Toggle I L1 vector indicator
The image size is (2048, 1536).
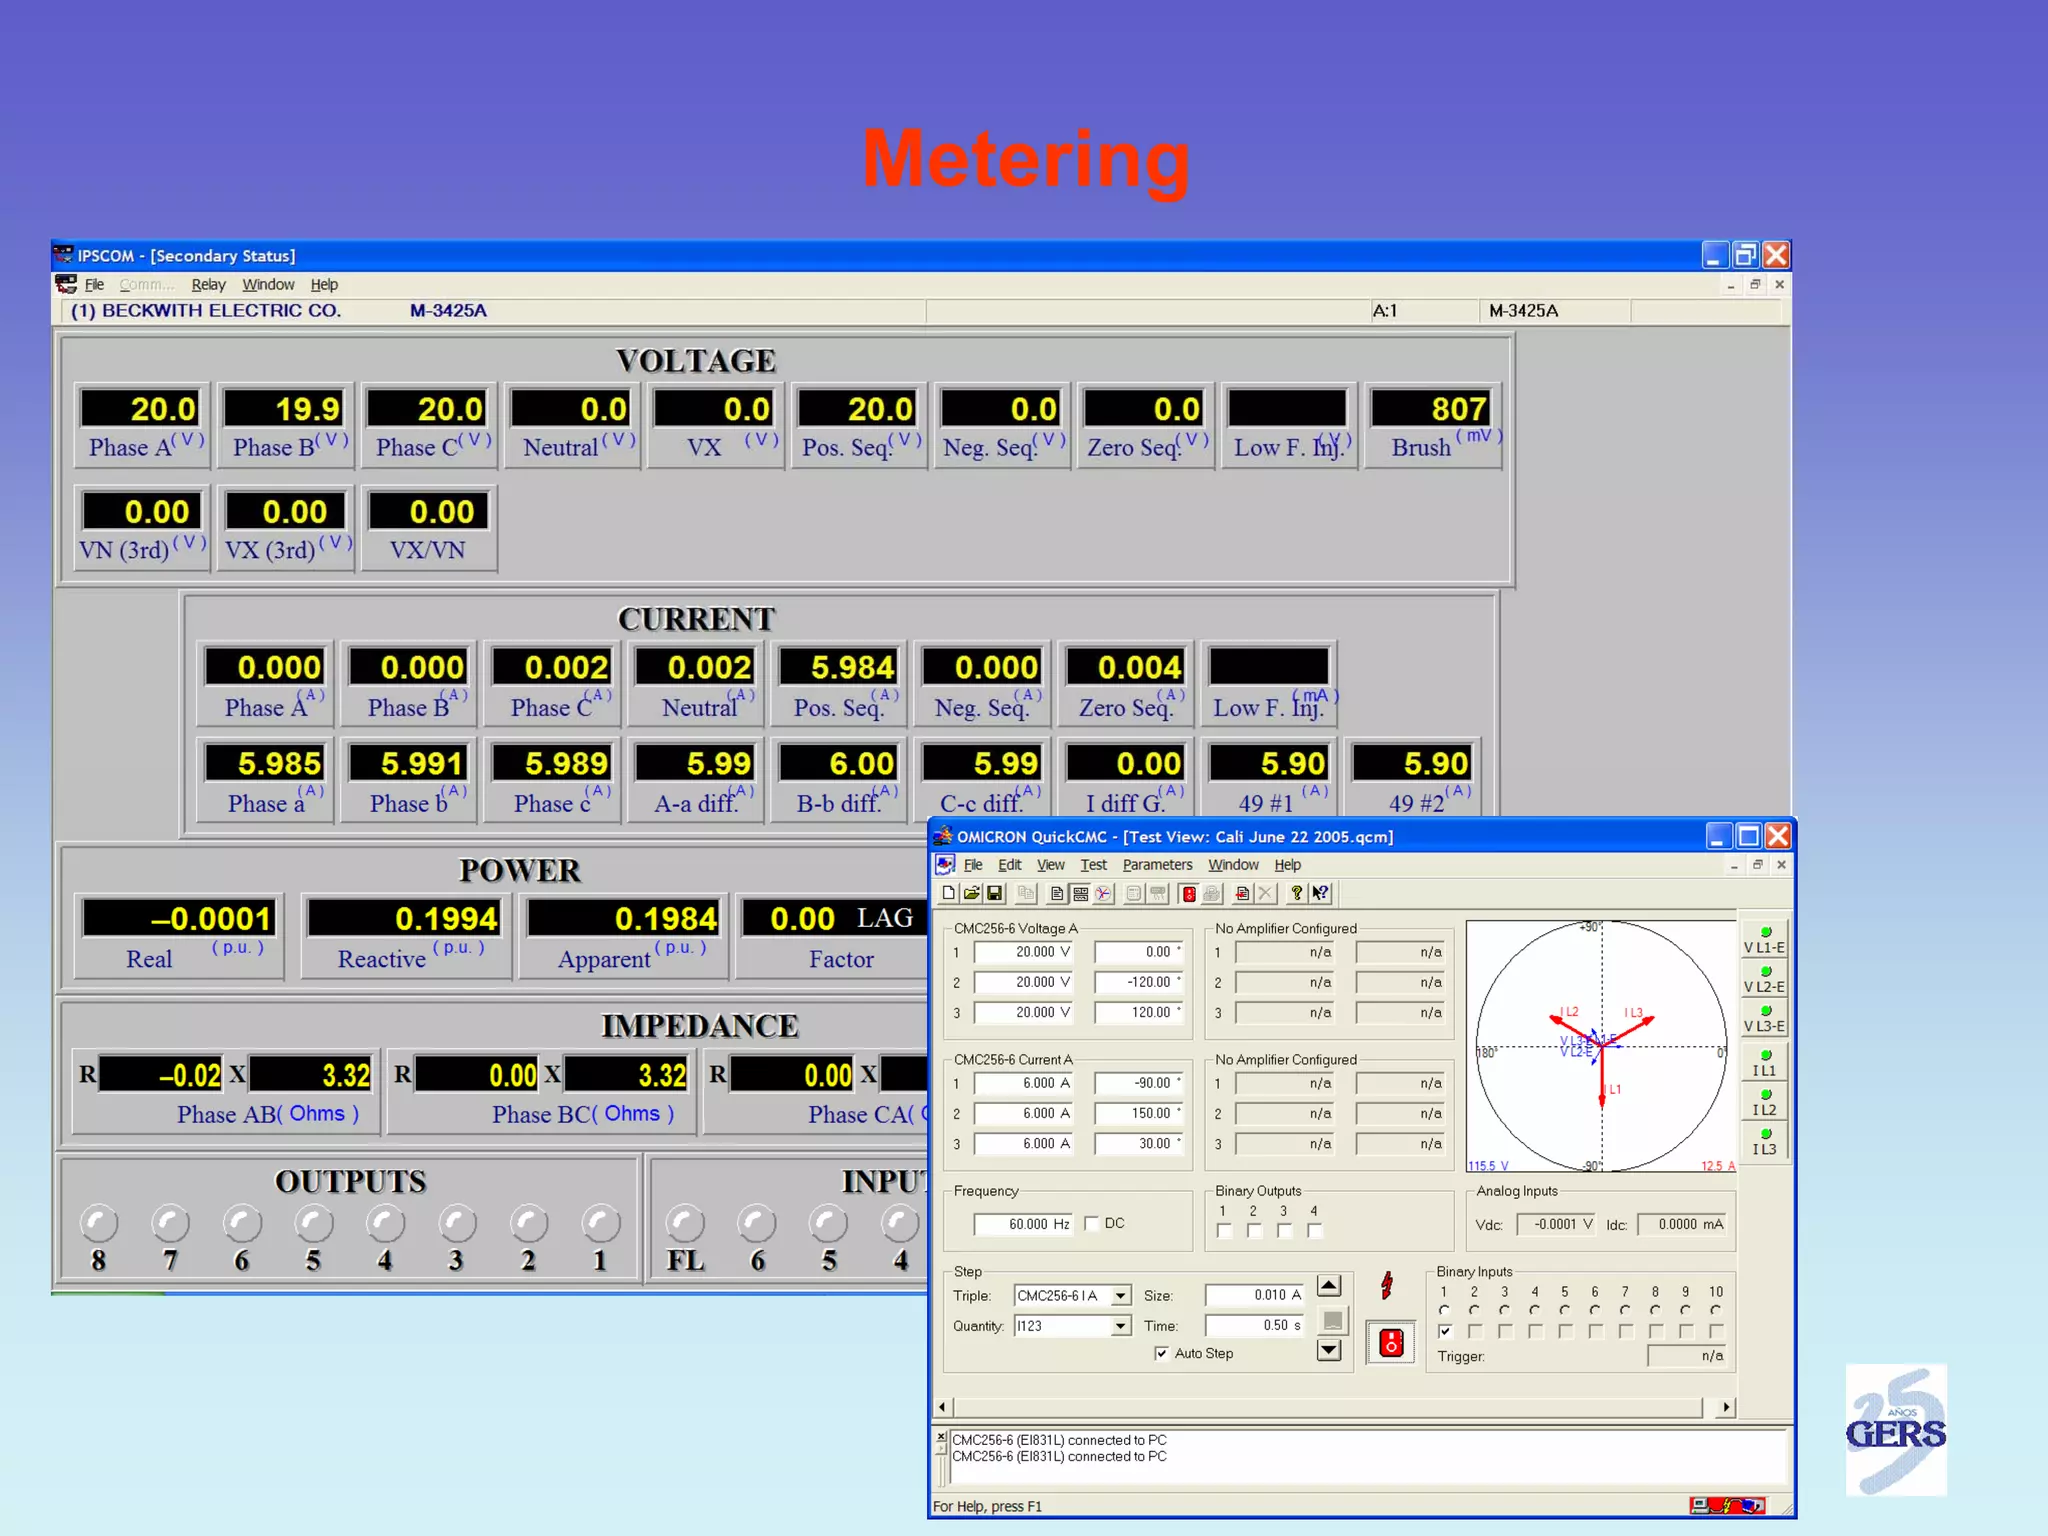pyautogui.click(x=1765, y=1062)
